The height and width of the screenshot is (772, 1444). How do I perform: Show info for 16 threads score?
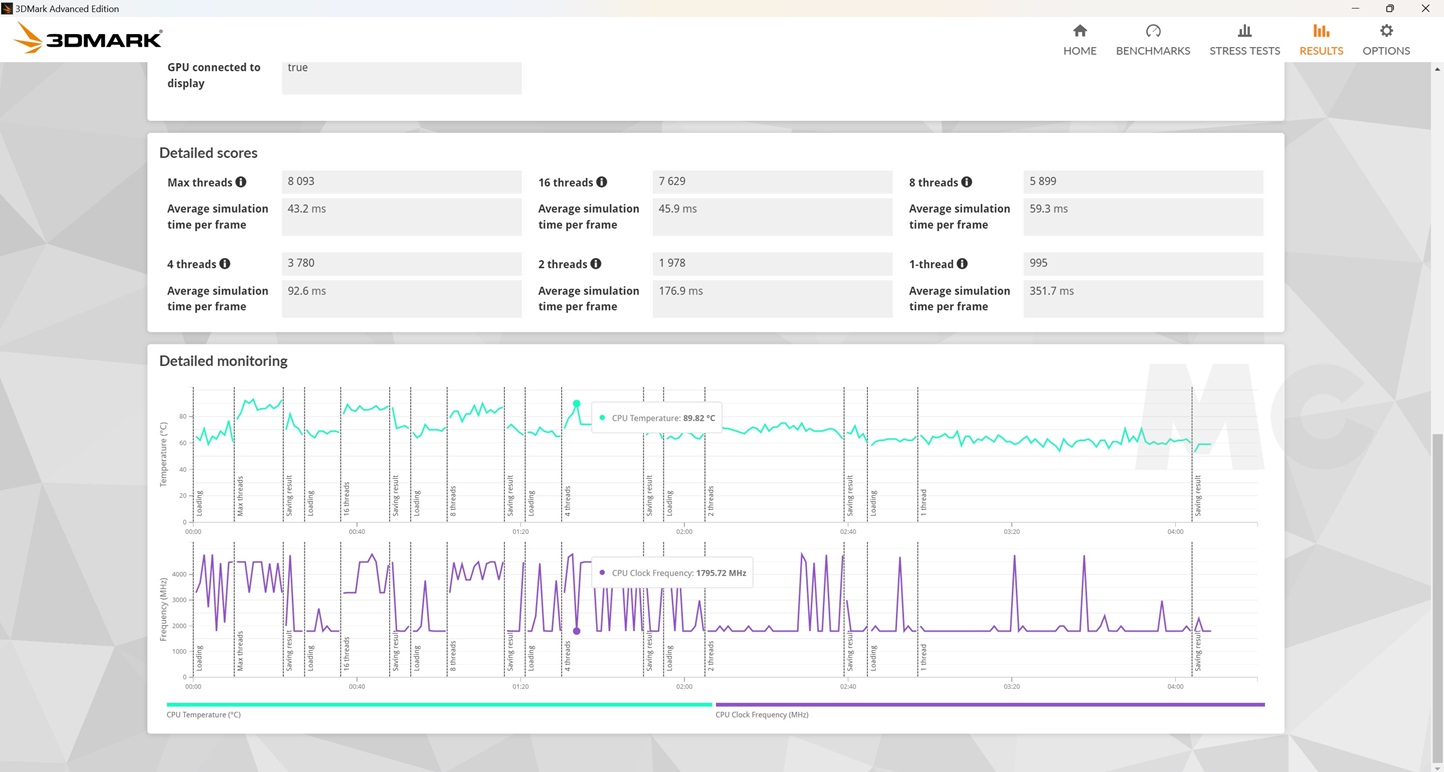point(602,182)
